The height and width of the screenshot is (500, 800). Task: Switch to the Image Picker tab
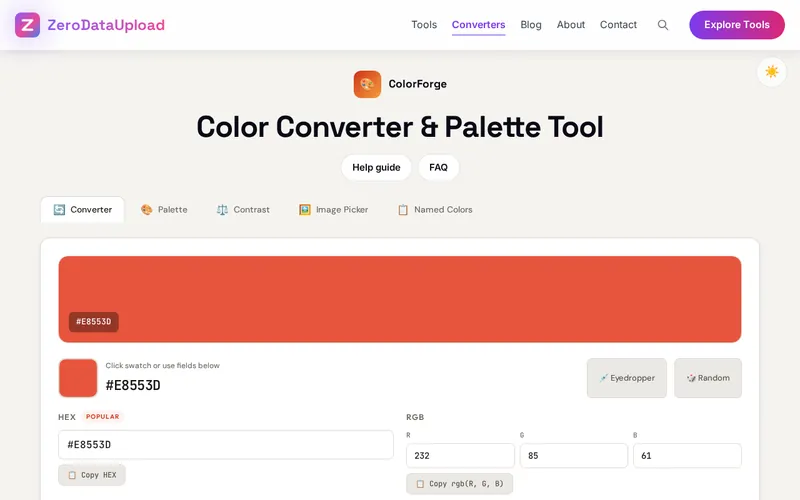pos(333,210)
